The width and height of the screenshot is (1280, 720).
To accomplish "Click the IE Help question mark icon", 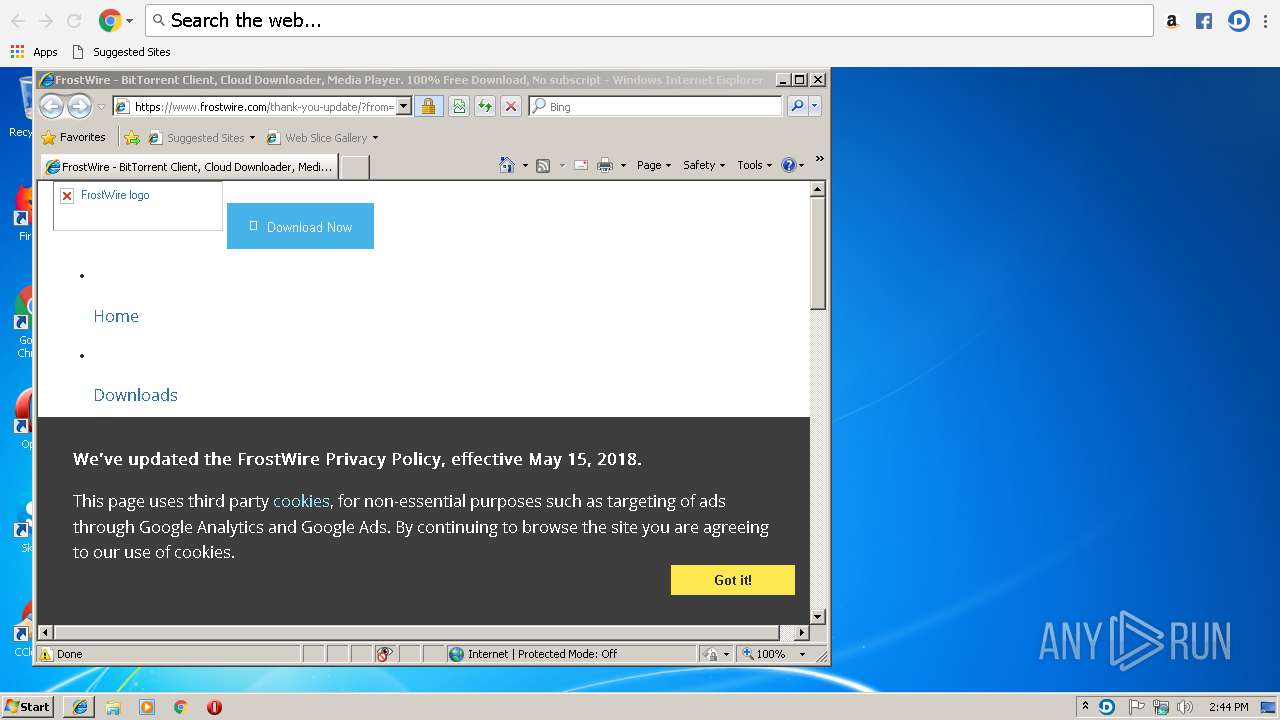I will pos(788,165).
